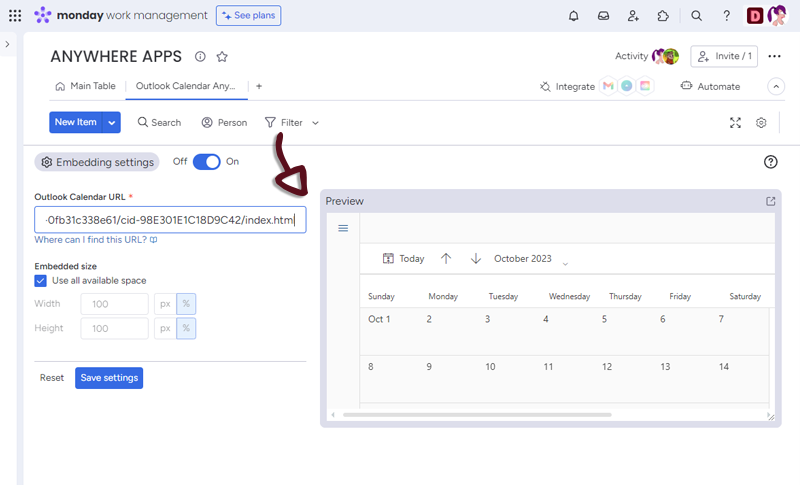Click the help question mark beside embedding settings
Viewport: 800px width, 485px height.
[x=770, y=162]
